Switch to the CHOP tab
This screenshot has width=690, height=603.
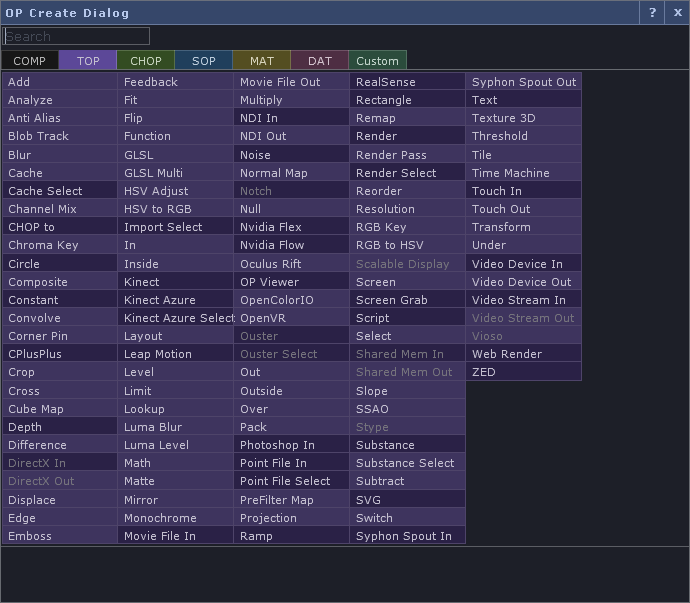point(146,61)
